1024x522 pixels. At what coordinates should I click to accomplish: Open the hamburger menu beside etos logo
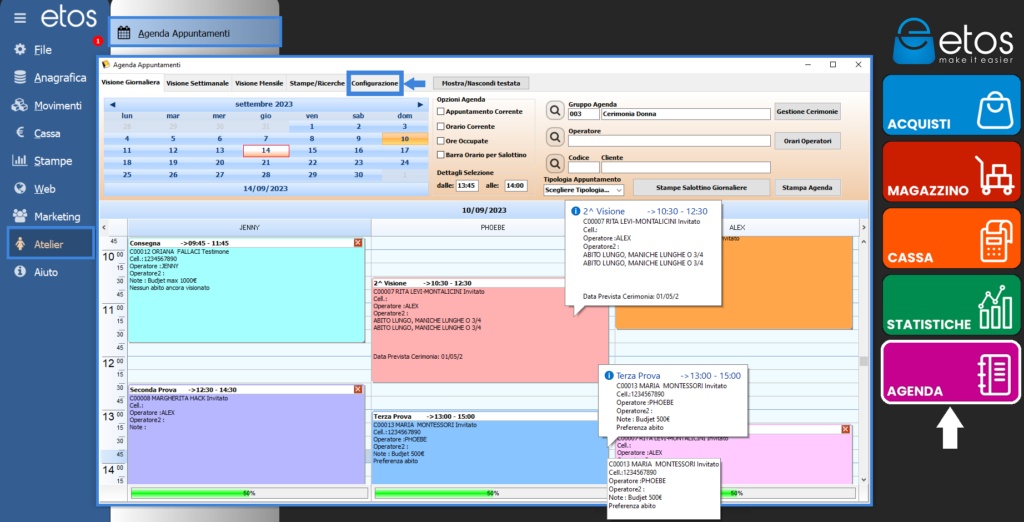click(x=20, y=18)
